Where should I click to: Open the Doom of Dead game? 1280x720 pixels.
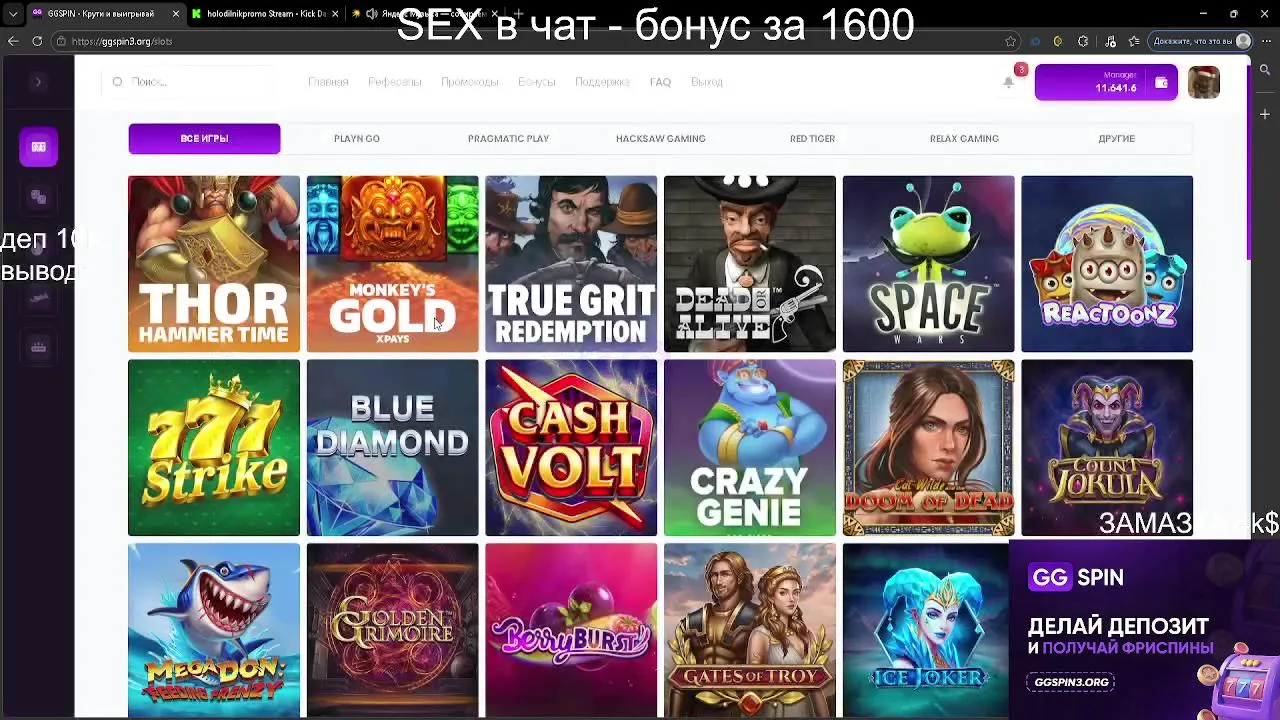point(928,448)
